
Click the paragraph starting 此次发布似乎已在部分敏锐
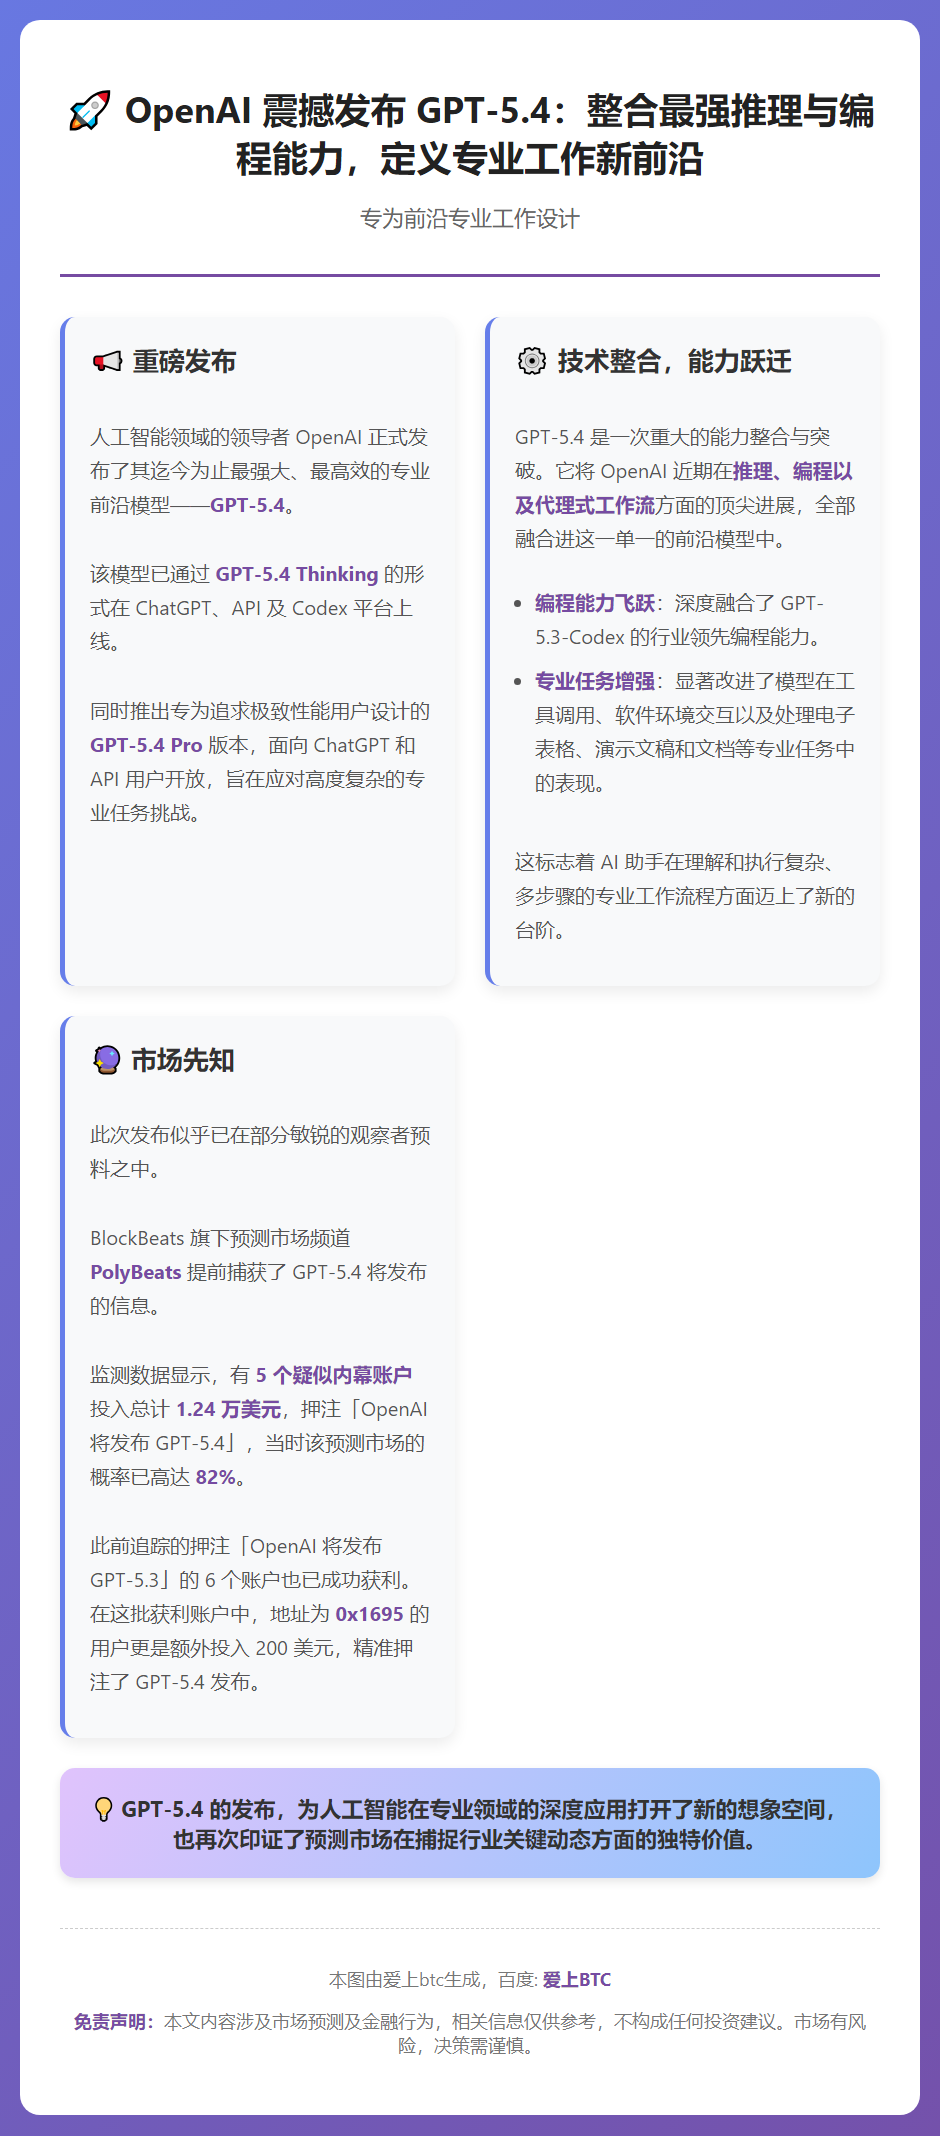click(x=260, y=1152)
